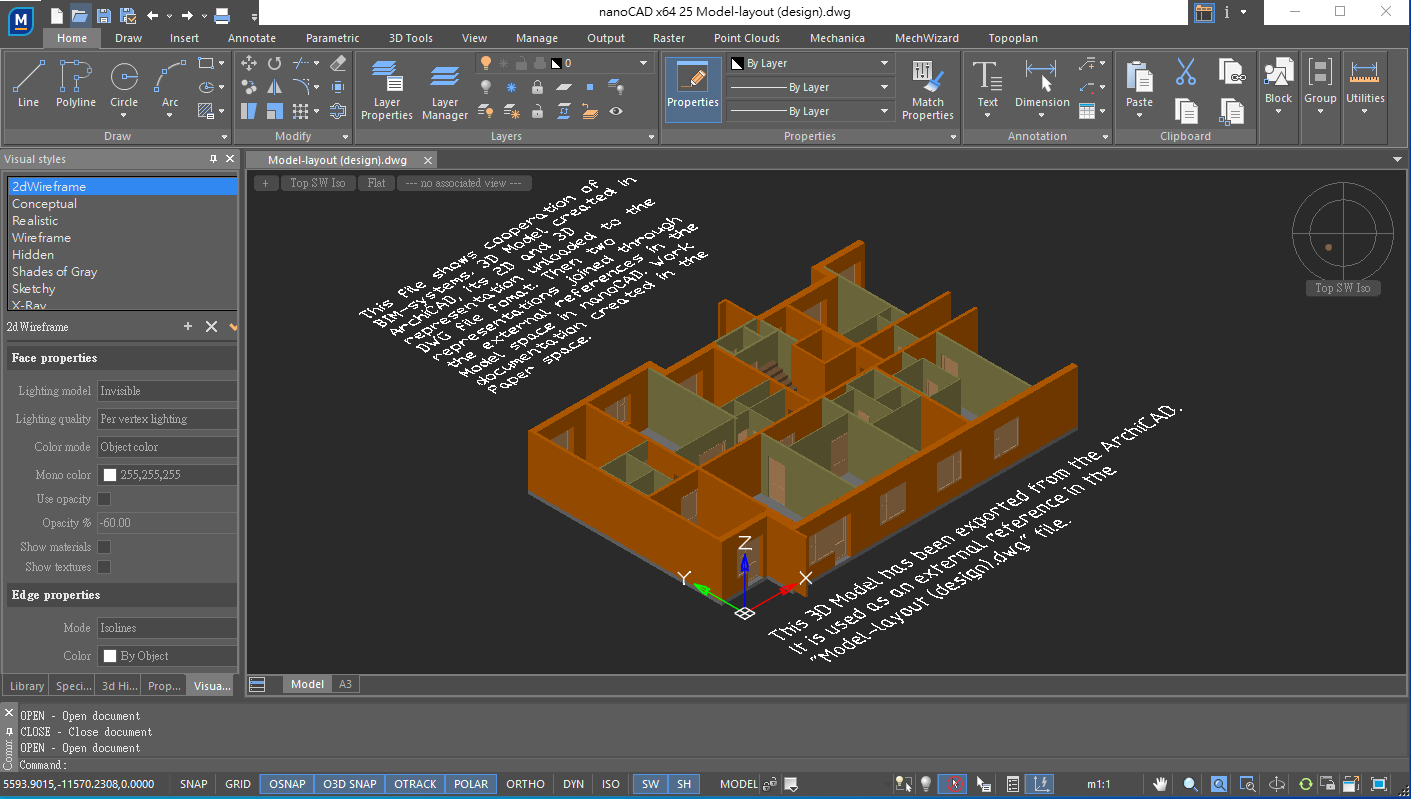Click the Save icon in quick access toolbar
Image resolution: width=1411 pixels, height=799 pixels.
[104, 14]
